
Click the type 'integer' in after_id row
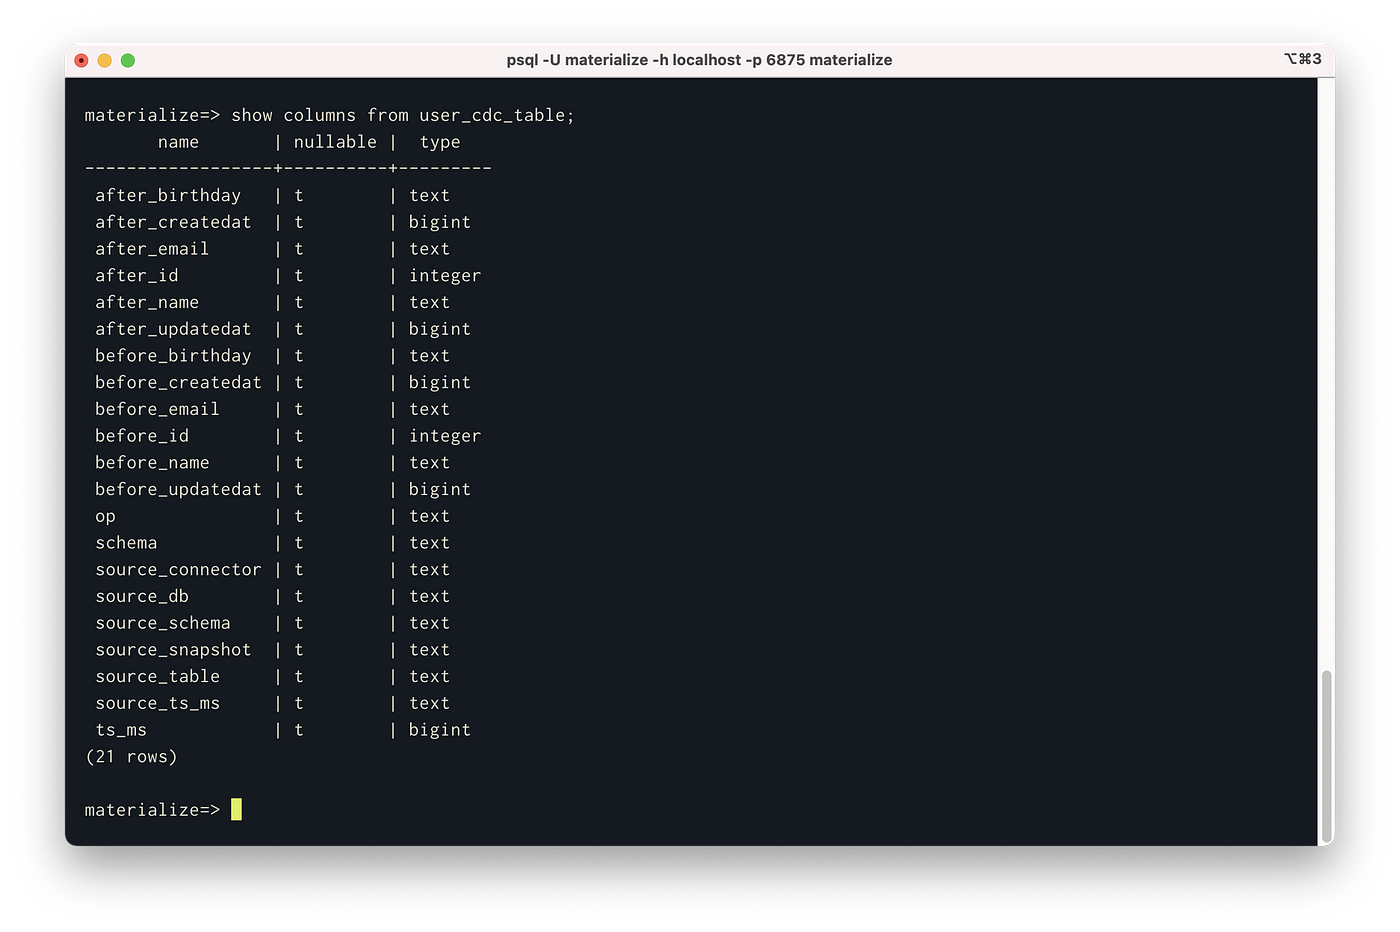click(445, 276)
